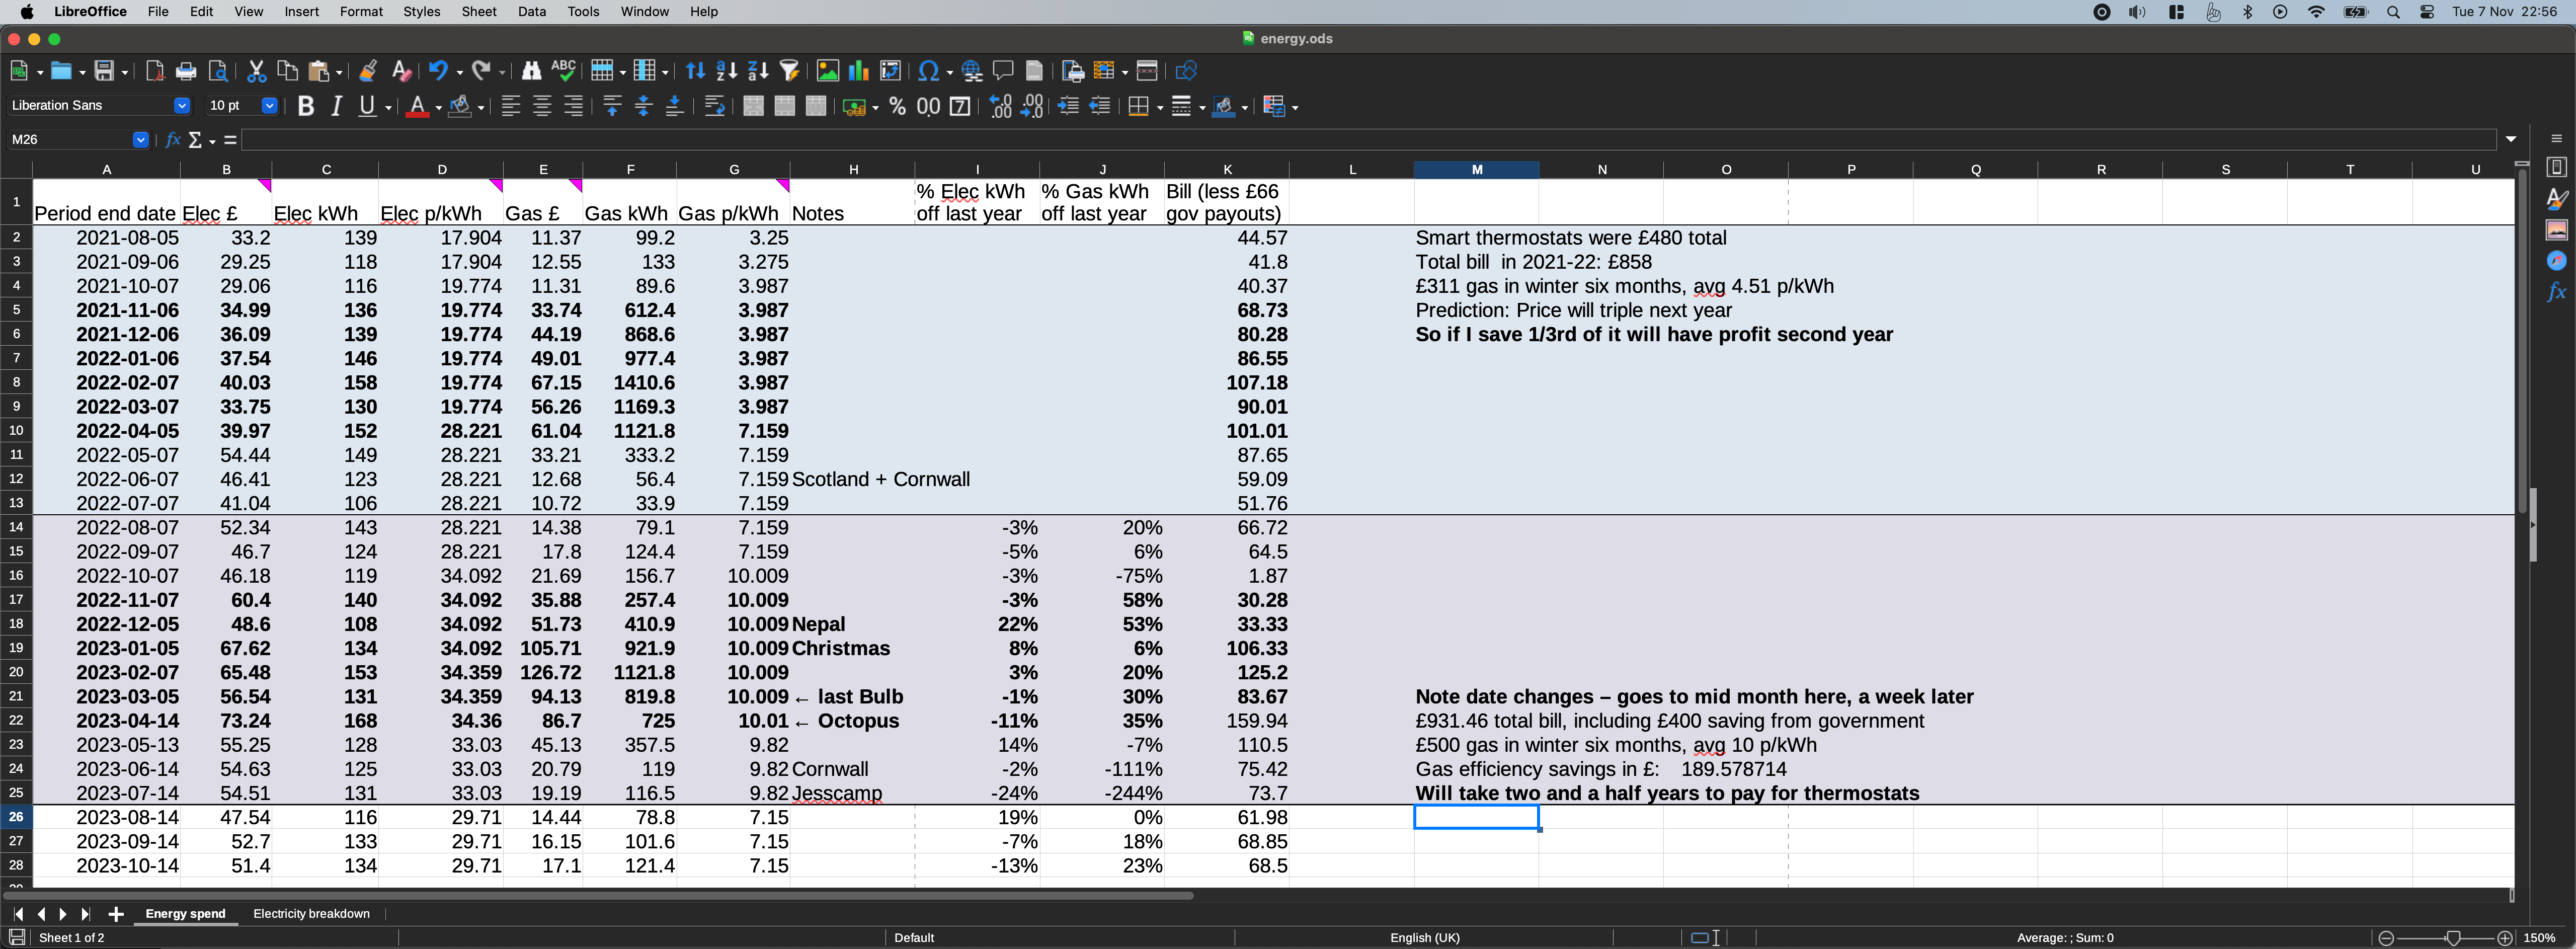Center cell text horizontally
This screenshot has height=949, width=2576.
coord(542,106)
